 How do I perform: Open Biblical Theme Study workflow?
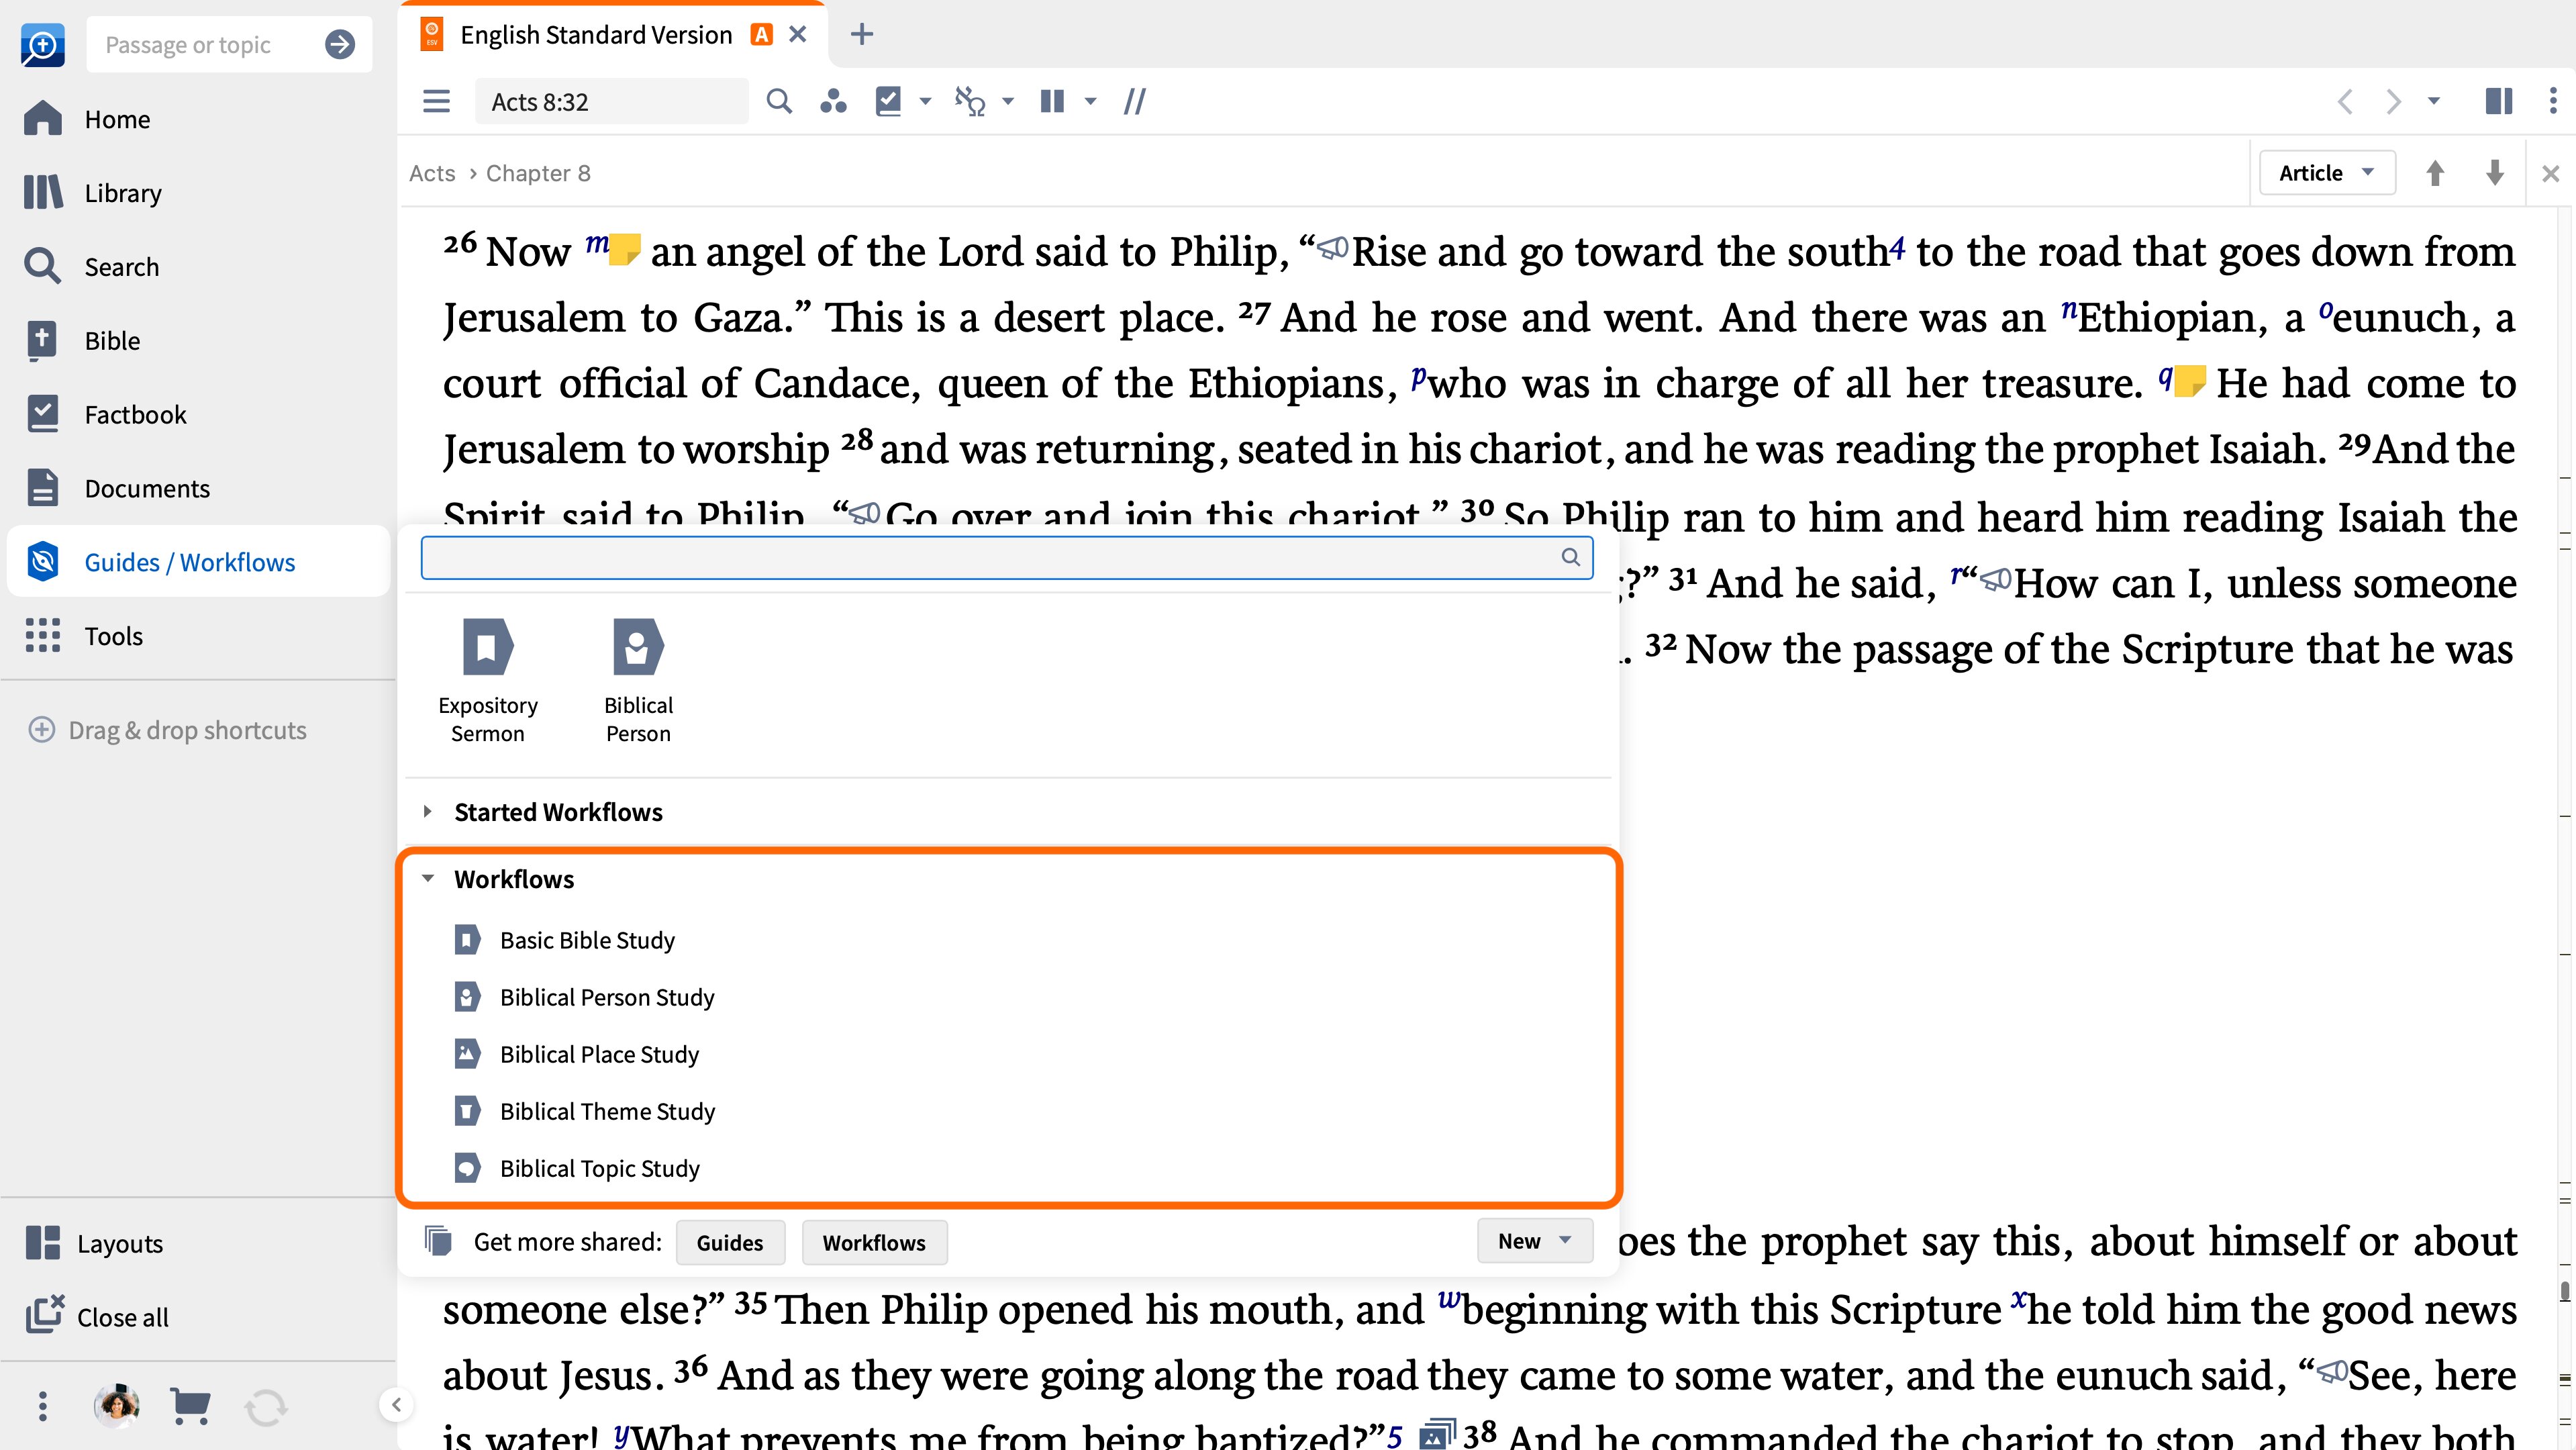585,1111
